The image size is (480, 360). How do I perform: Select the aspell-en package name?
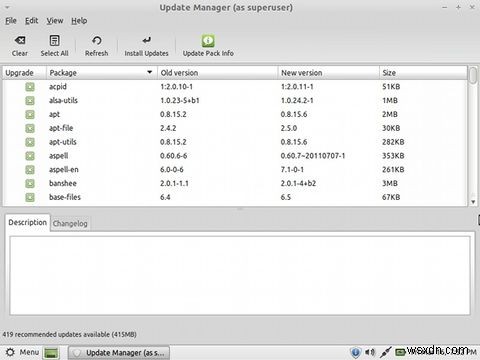point(64,169)
